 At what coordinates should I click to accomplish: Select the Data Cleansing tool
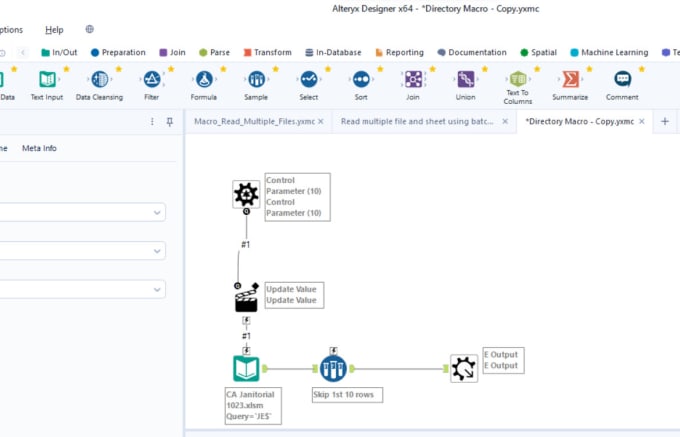coord(100,80)
